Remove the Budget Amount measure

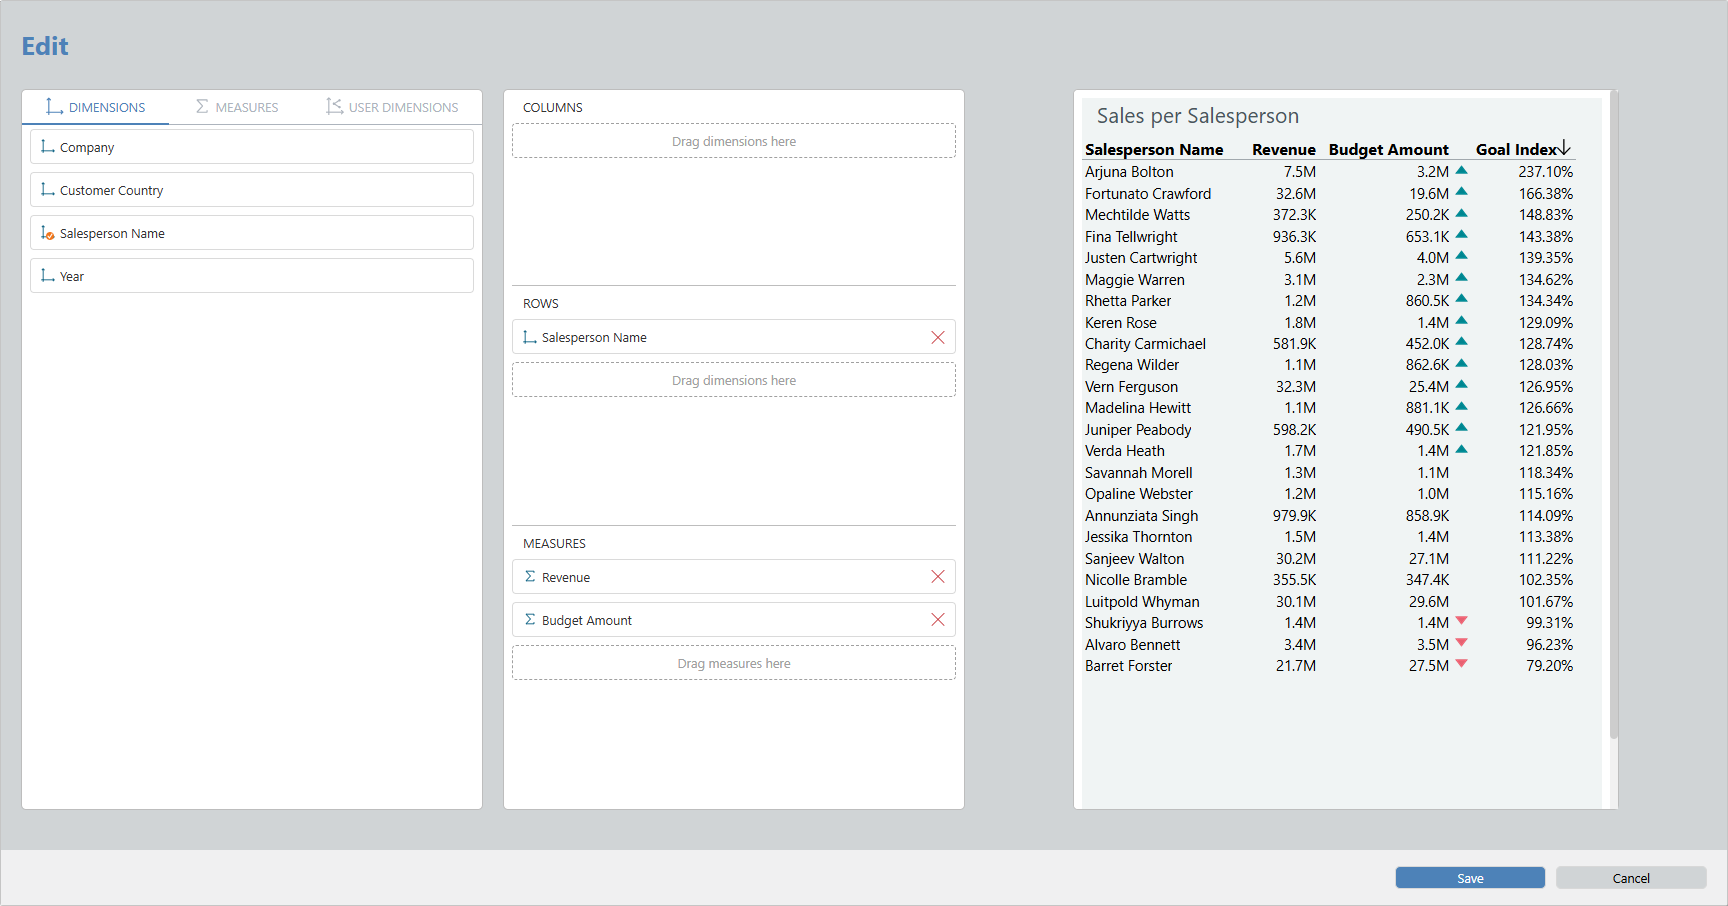coord(937,620)
